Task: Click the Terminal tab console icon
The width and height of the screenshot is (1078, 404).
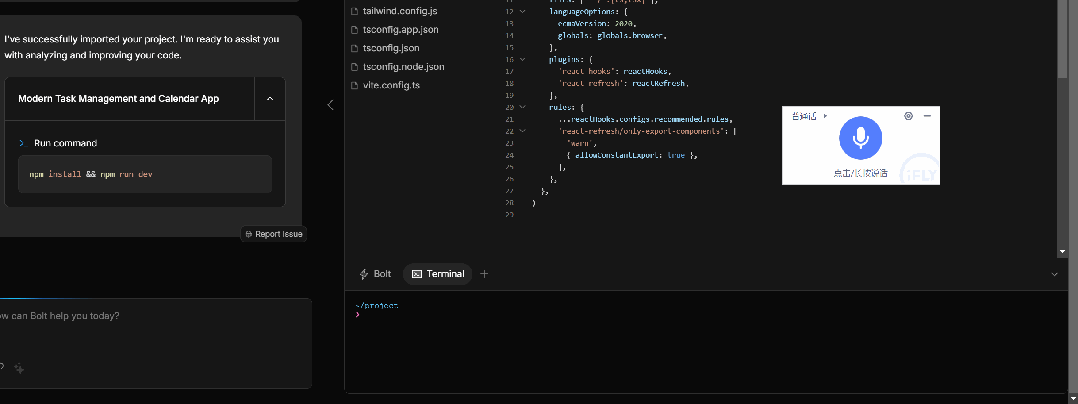Action: click(x=417, y=273)
